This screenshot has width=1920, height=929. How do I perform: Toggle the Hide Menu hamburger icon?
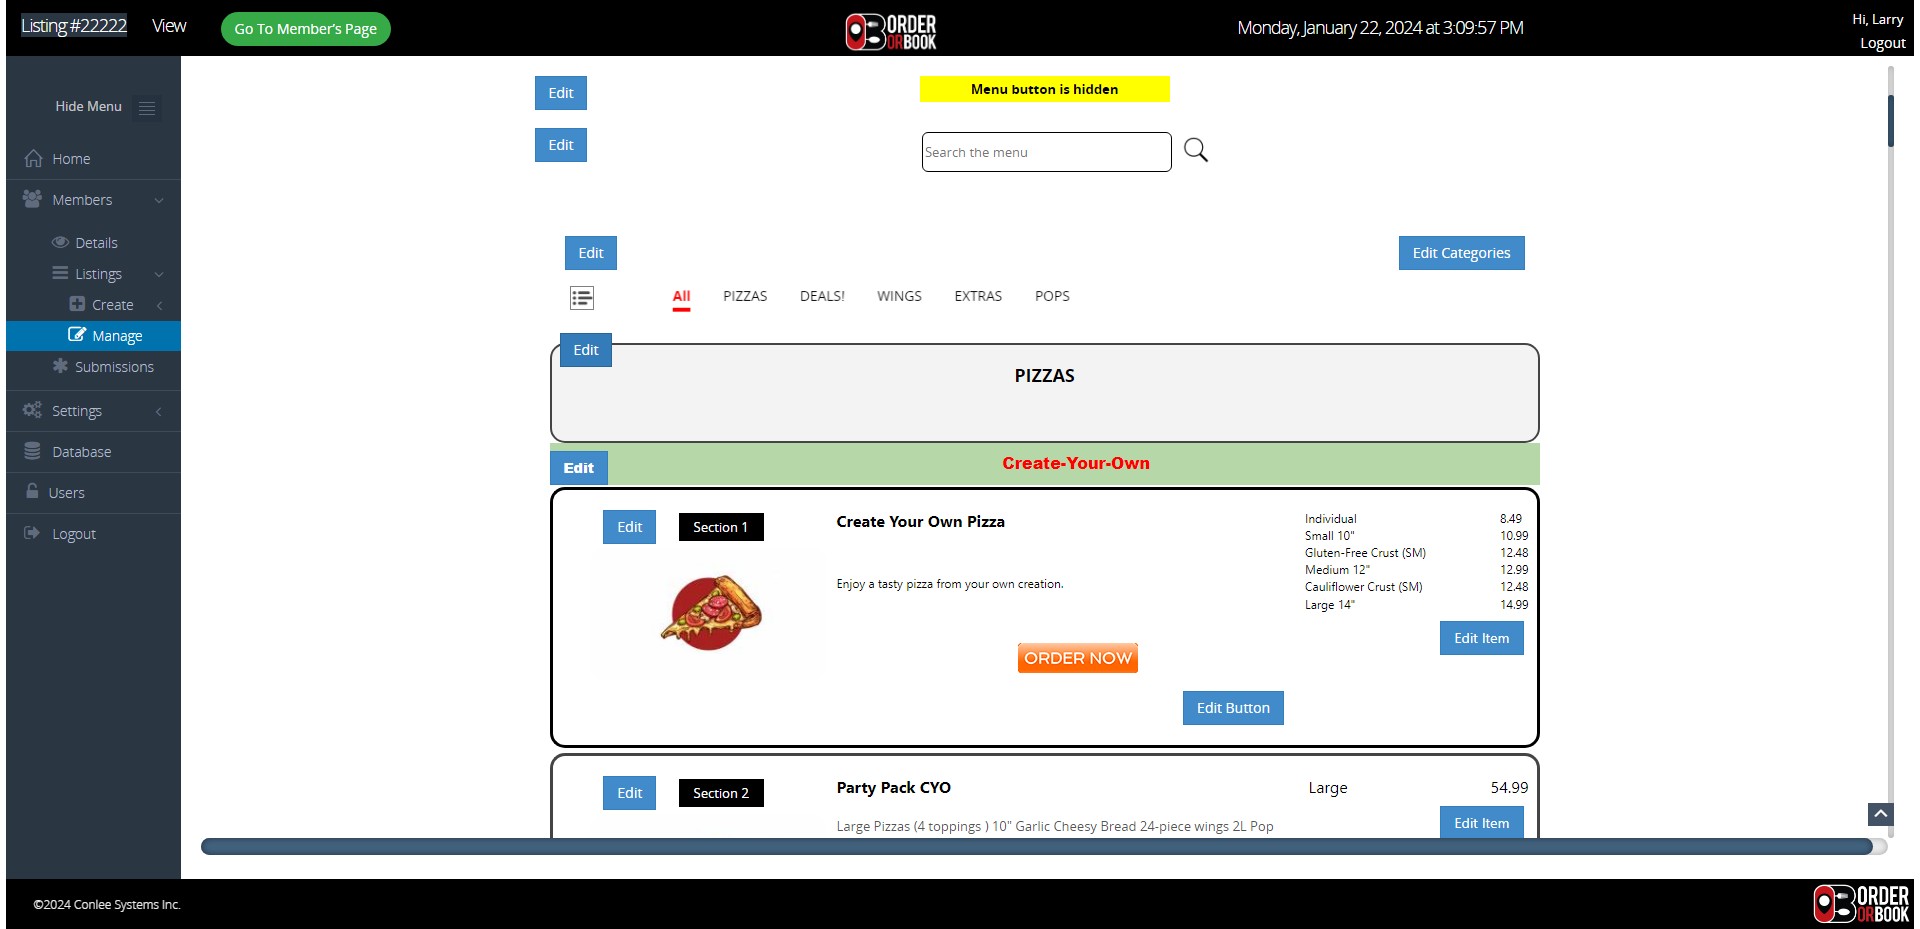[147, 108]
